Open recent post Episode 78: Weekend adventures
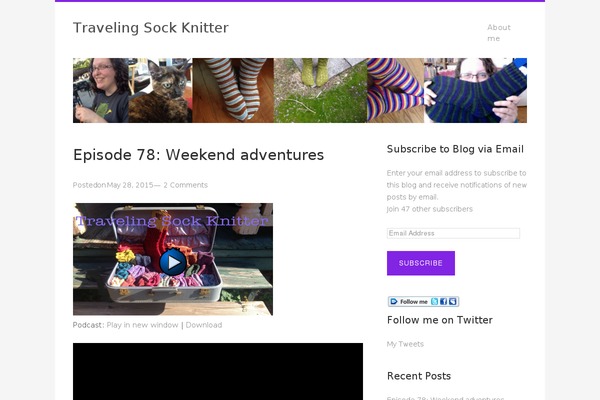Screen dimensions: 600x400 445,397
